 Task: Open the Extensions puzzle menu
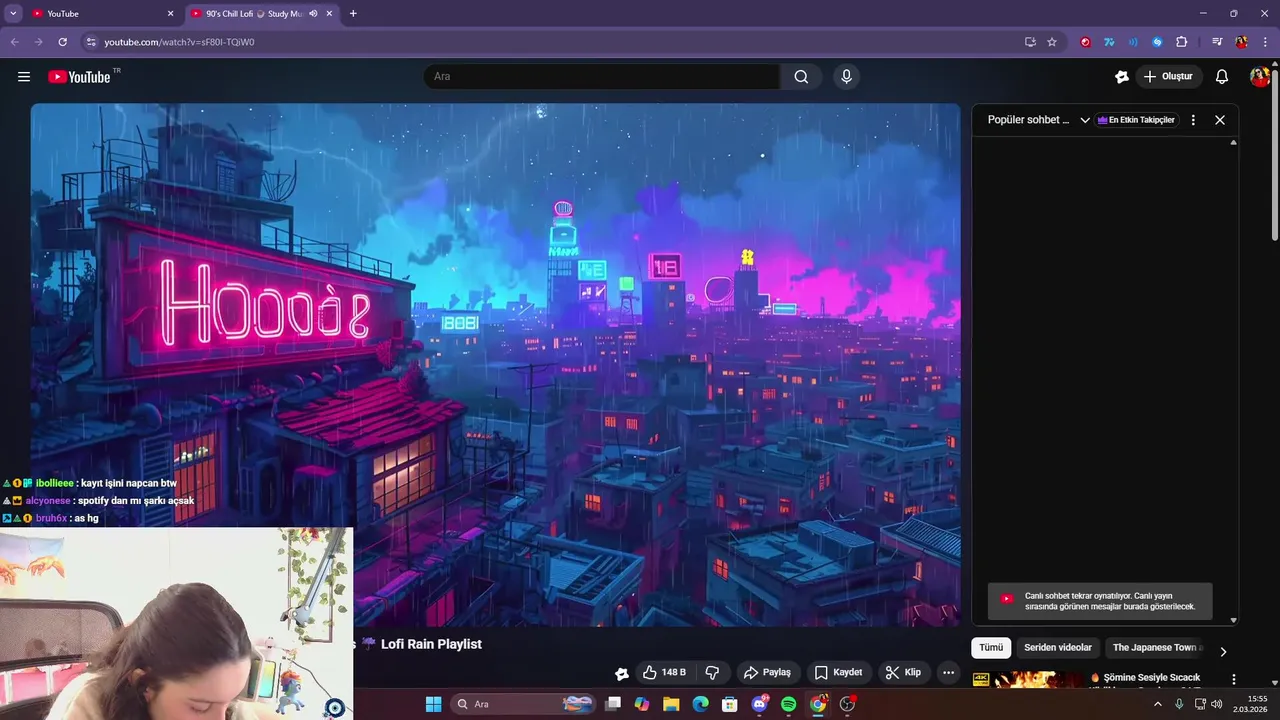[1182, 42]
